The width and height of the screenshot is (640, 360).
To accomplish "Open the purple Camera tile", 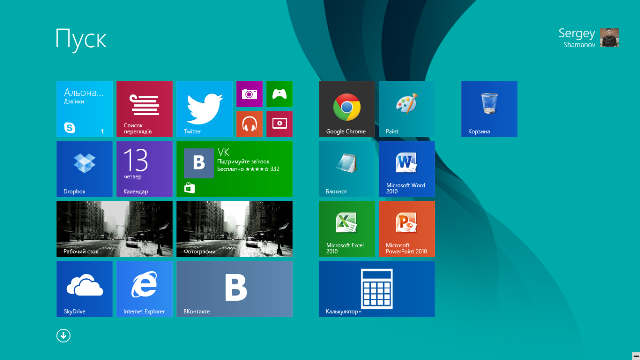I will (249, 94).
